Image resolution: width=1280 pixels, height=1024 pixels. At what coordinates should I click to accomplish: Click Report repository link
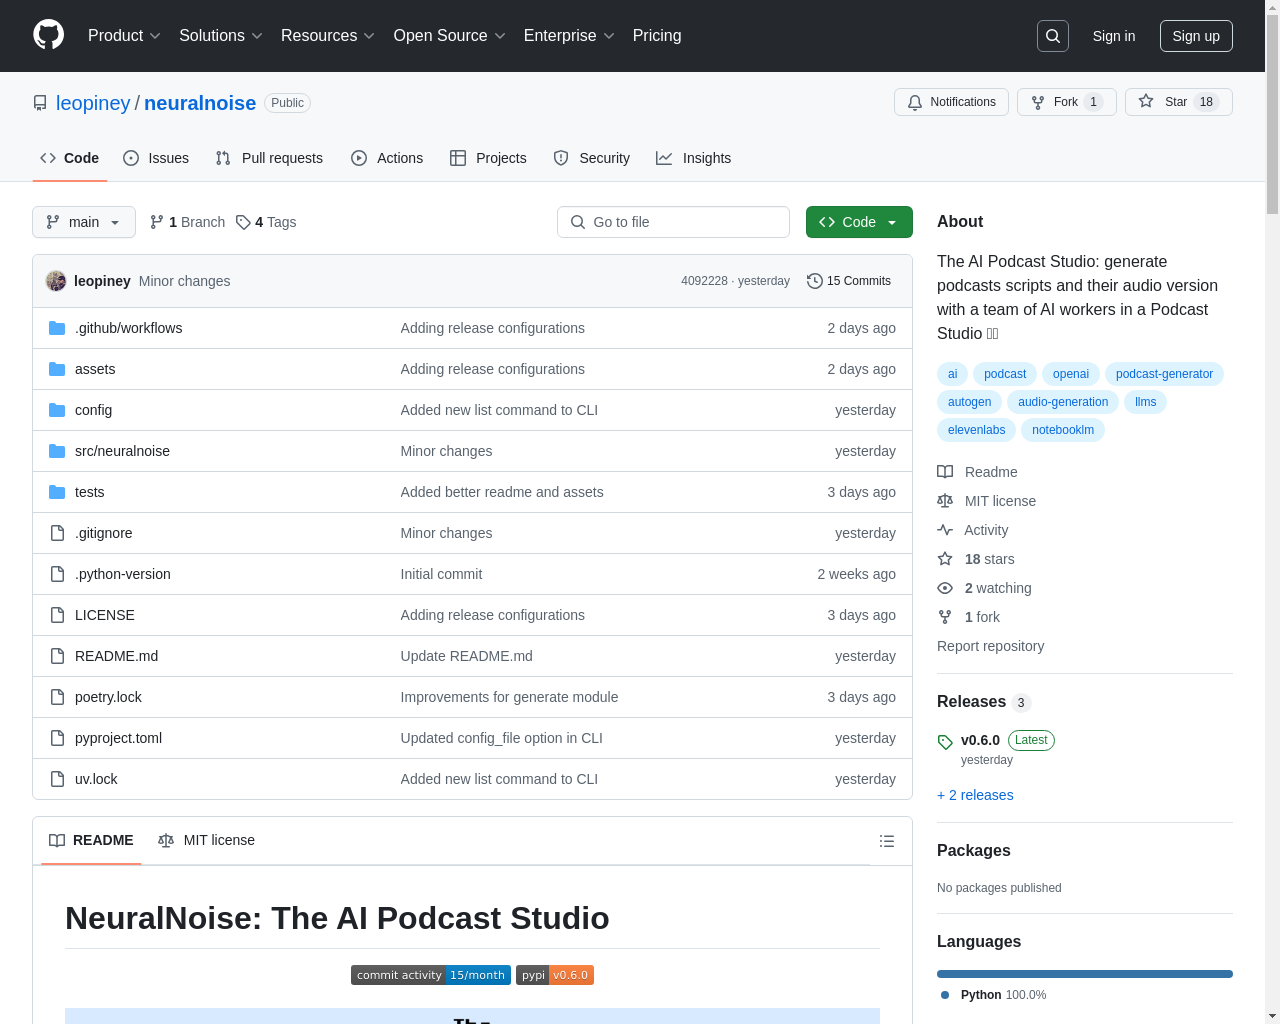[x=991, y=646]
